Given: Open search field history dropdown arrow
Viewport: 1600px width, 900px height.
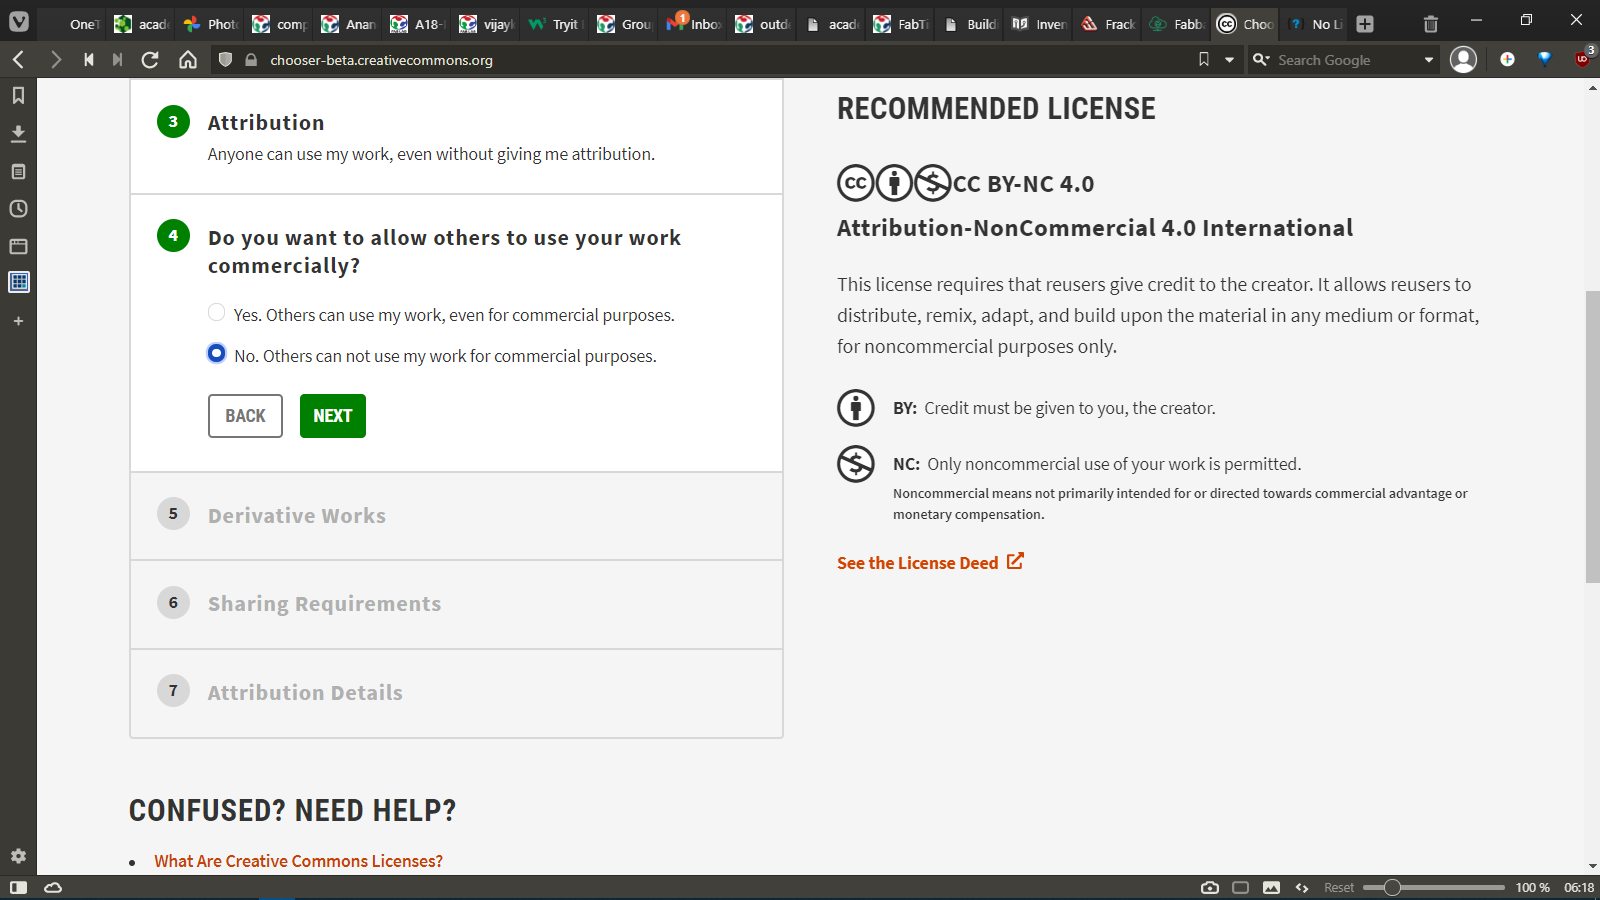Looking at the screenshot, I should click(x=1429, y=60).
